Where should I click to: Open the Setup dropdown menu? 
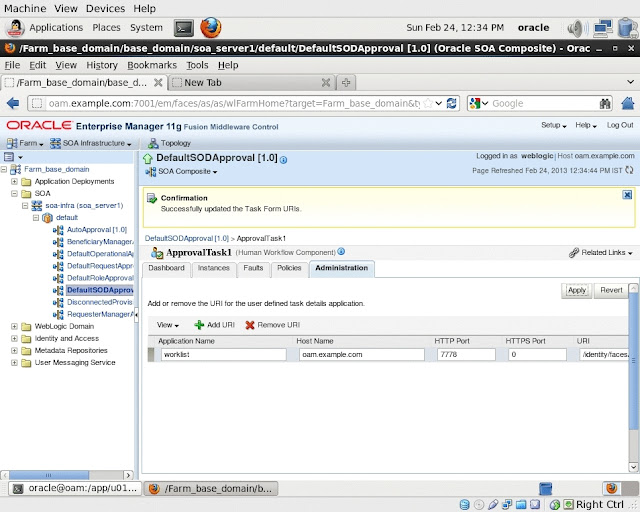tap(554, 125)
